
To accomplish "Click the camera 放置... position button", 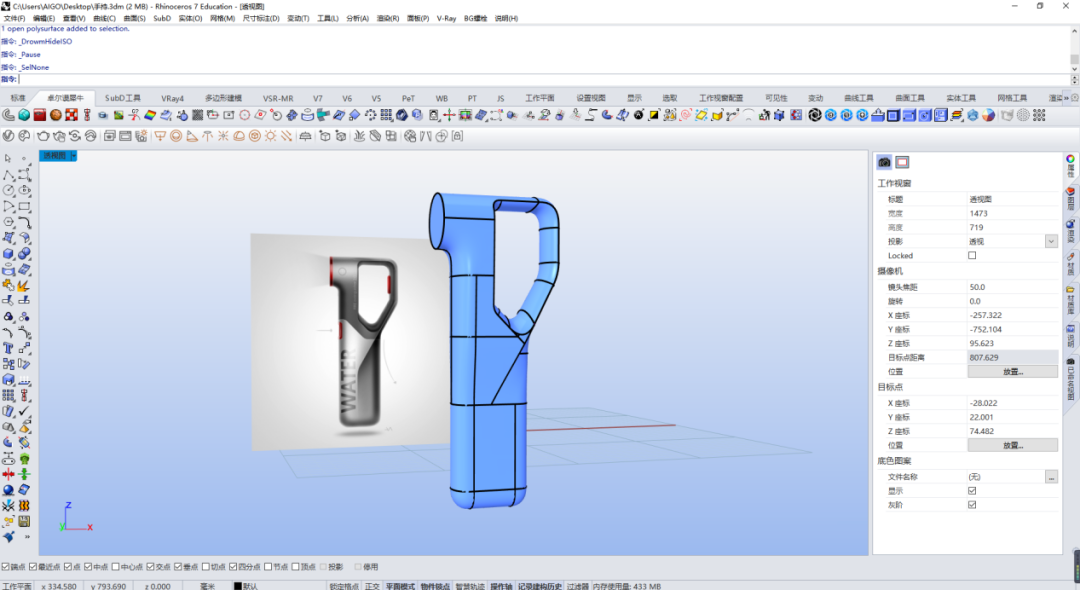I will [1012, 372].
